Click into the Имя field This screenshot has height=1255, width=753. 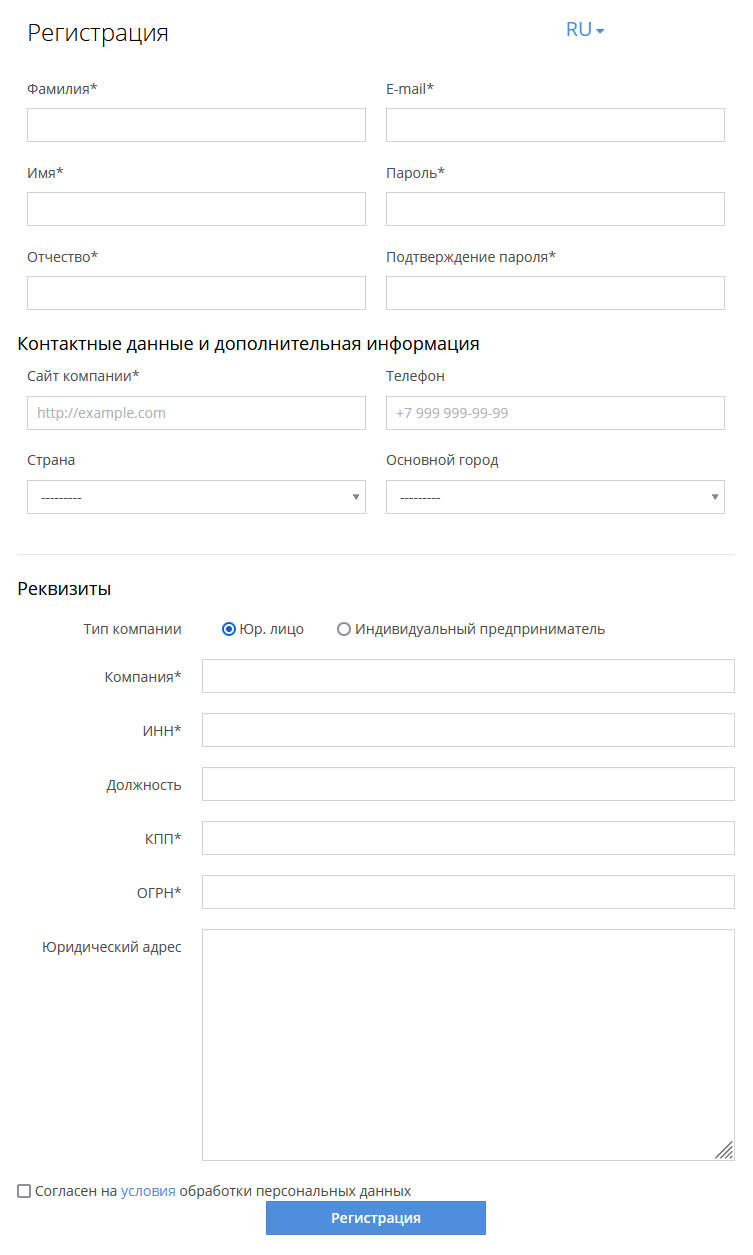(196, 209)
